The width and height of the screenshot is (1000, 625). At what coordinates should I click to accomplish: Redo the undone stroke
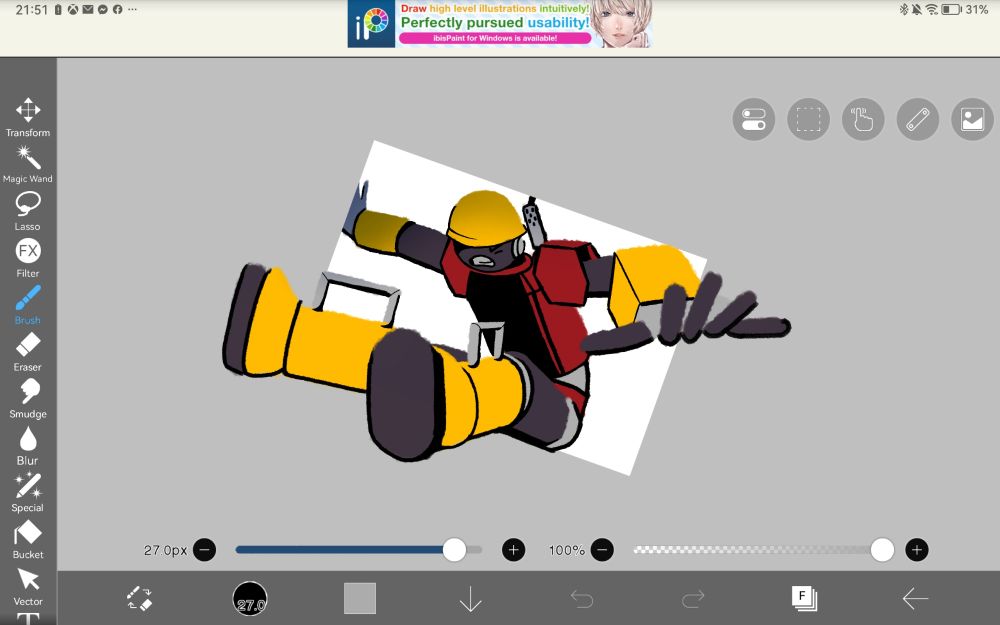[x=693, y=599]
